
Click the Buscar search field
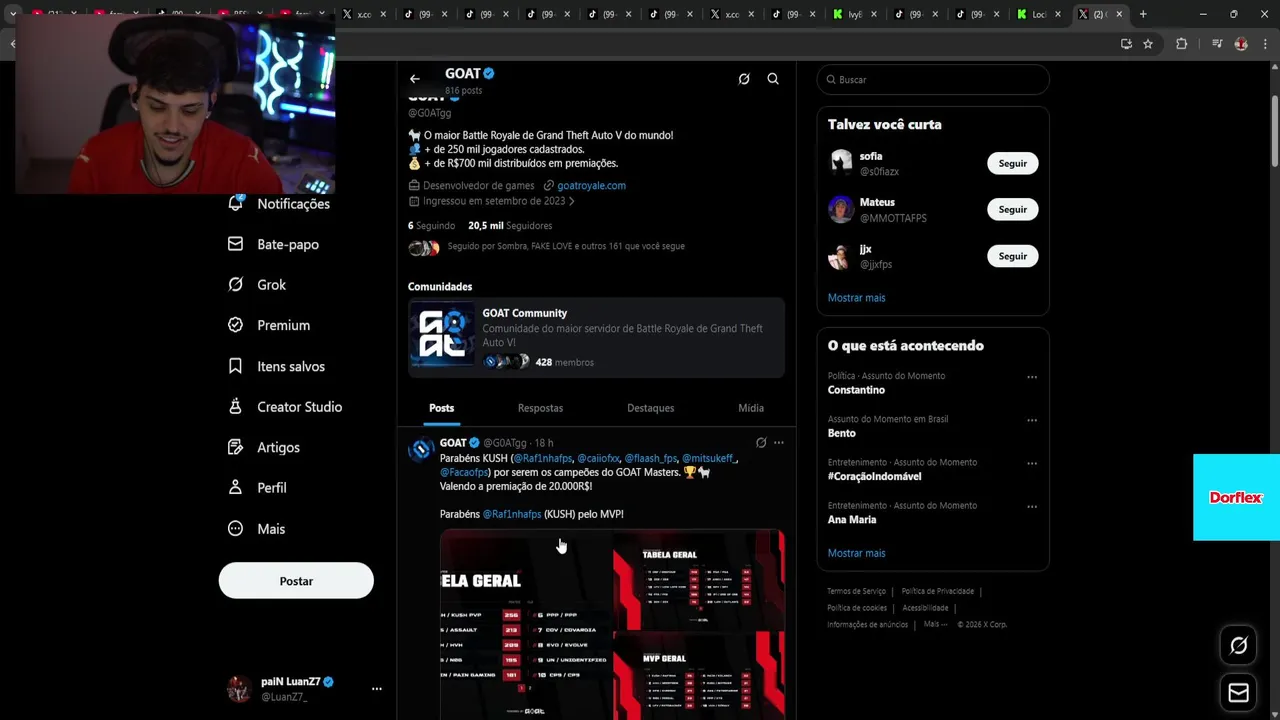pyautogui.click(x=933, y=80)
